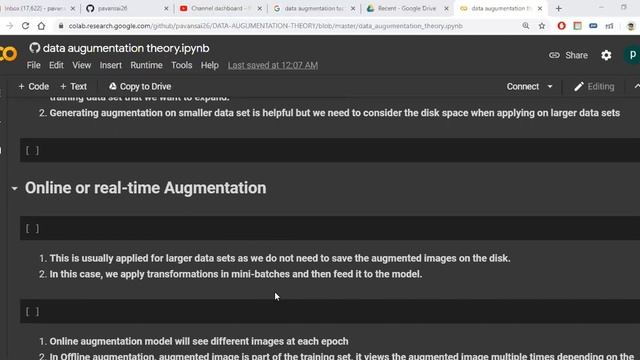Click the lock icon in address bar
Viewport: 640px width, 360px height.
point(60,26)
